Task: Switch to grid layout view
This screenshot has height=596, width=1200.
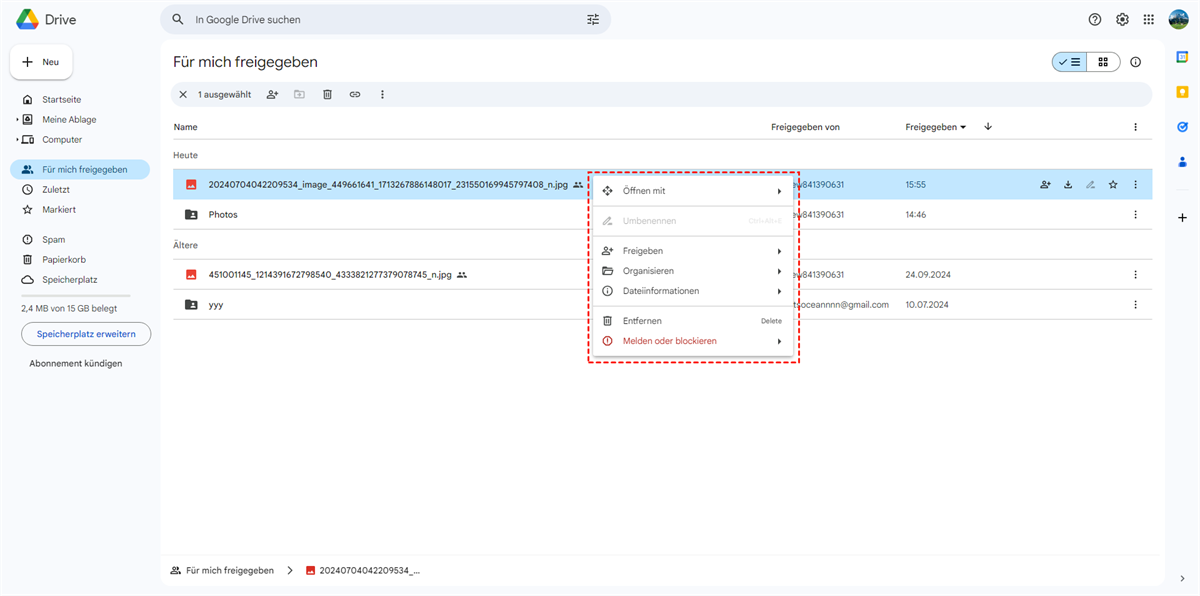Action: point(1103,62)
